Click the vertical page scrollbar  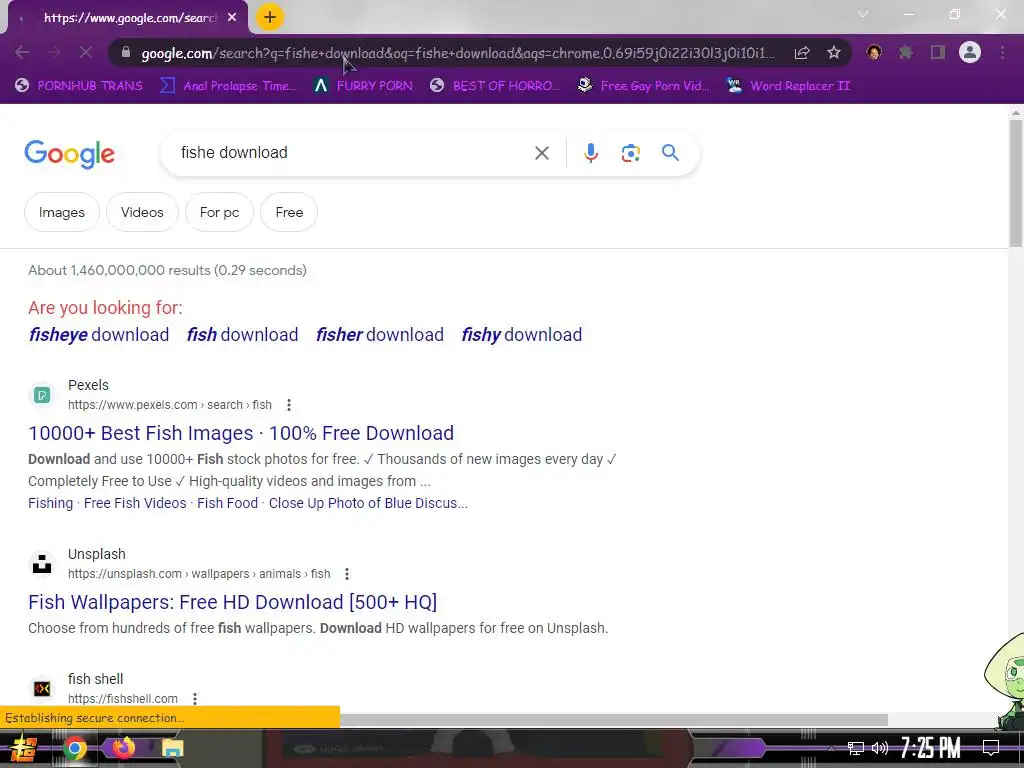tap(1016, 183)
